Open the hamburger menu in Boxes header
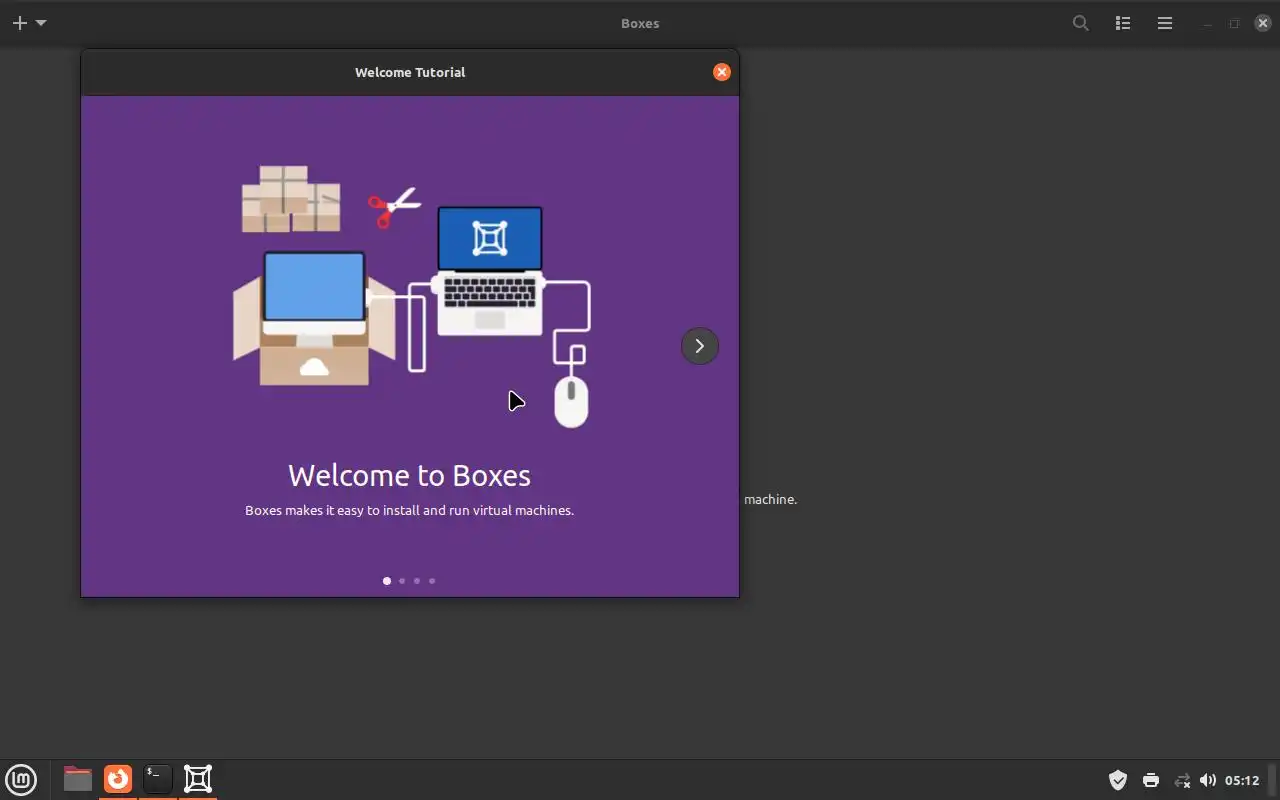 (x=1165, y=23)
